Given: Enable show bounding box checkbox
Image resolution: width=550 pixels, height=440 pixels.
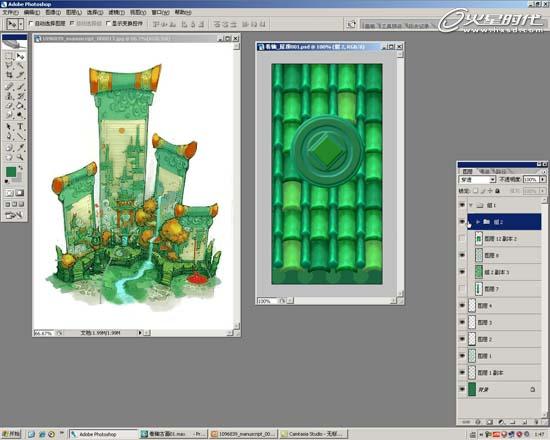Looking at the screenshot, I should pos(108,24).
